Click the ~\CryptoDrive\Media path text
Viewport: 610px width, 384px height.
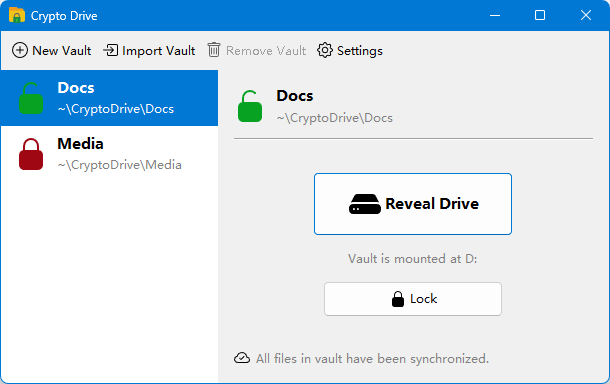click(119, 165)
